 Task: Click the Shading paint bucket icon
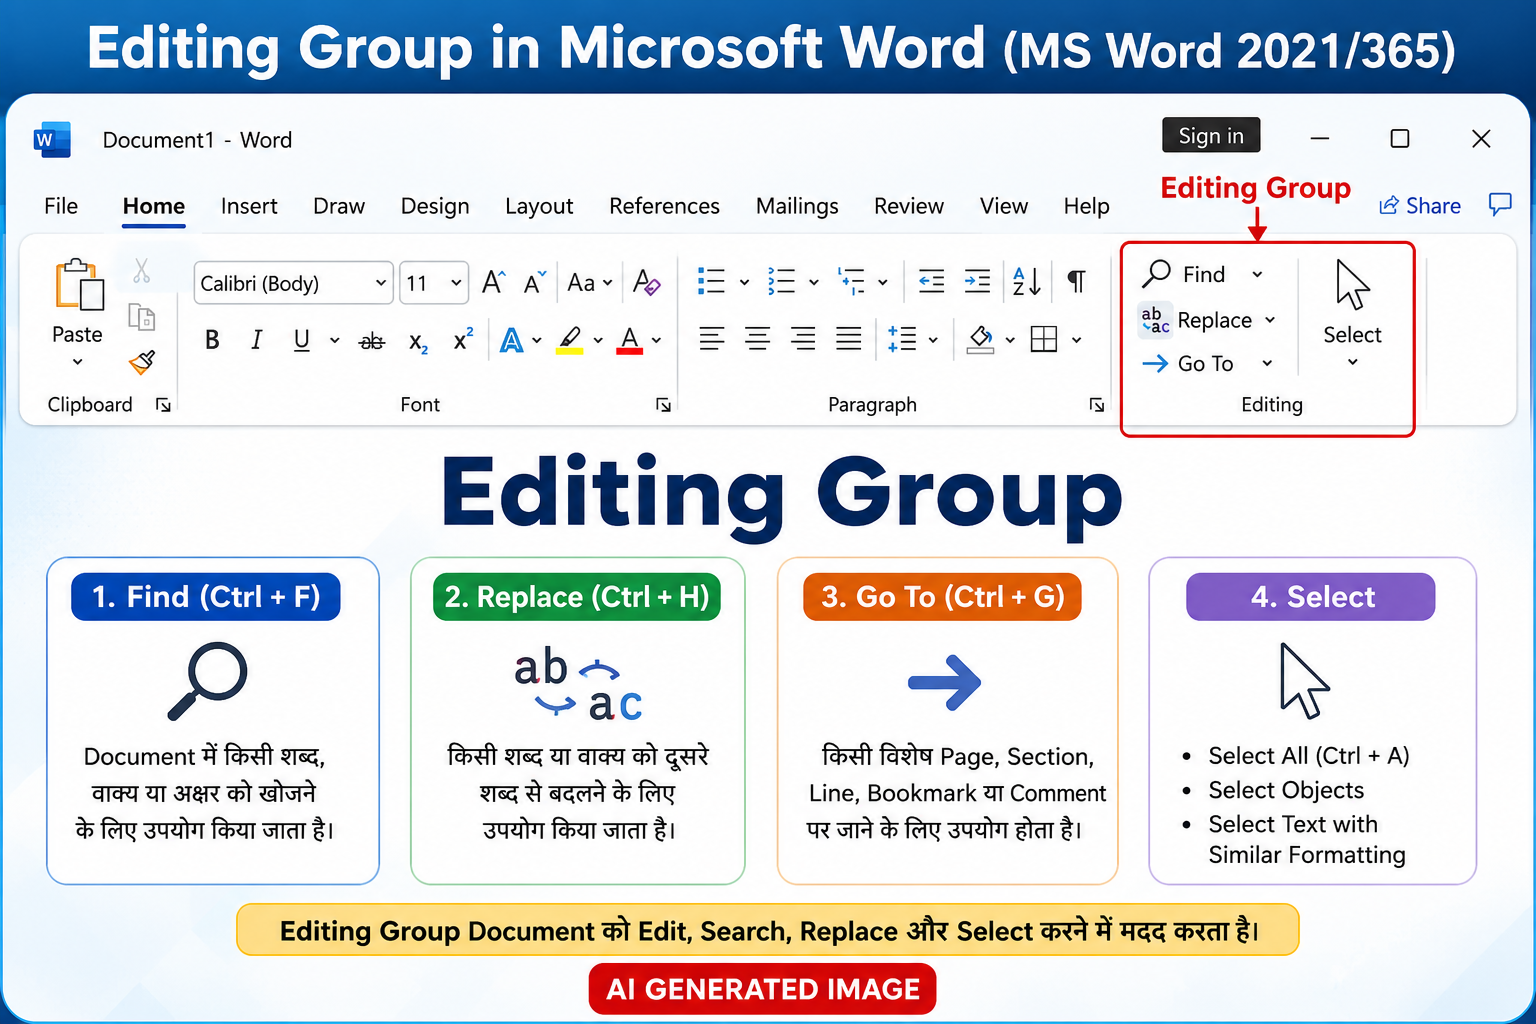[x=981, y=340]
